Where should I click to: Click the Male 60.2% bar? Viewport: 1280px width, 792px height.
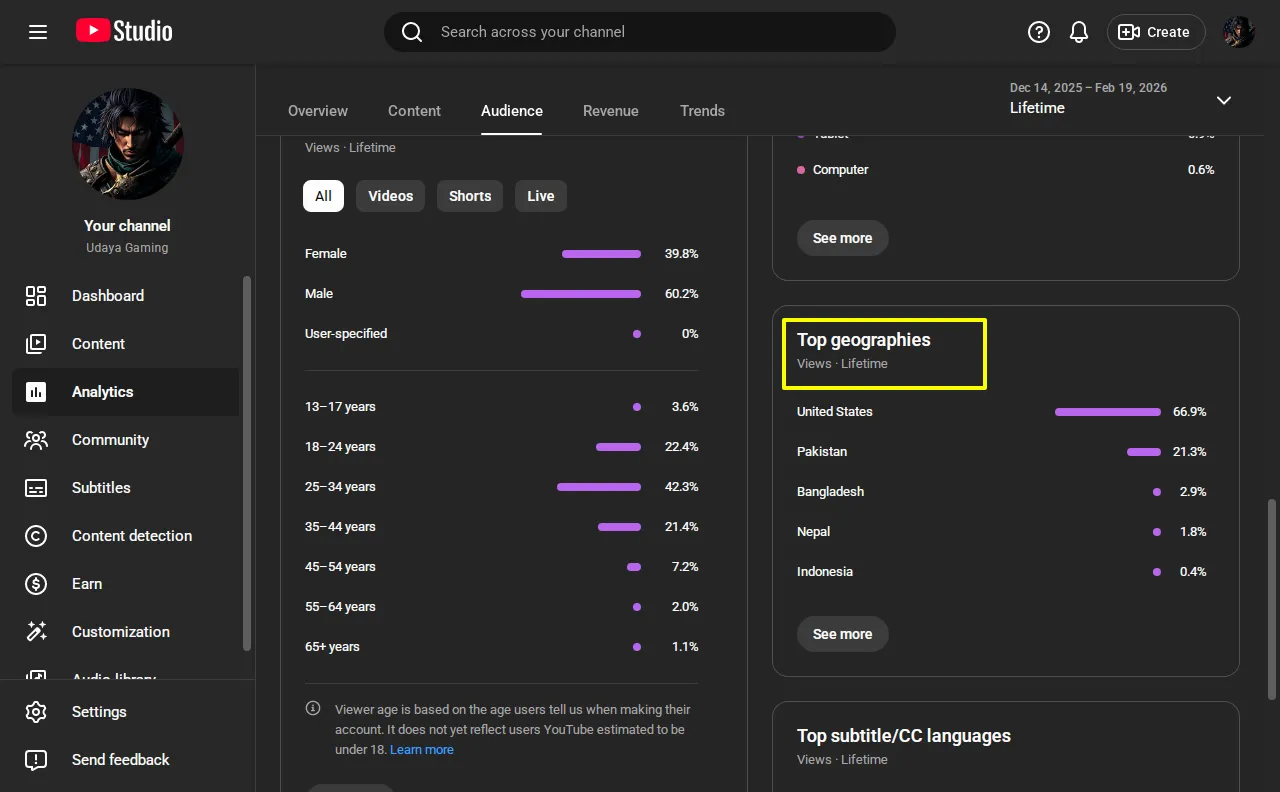[581, 294]
